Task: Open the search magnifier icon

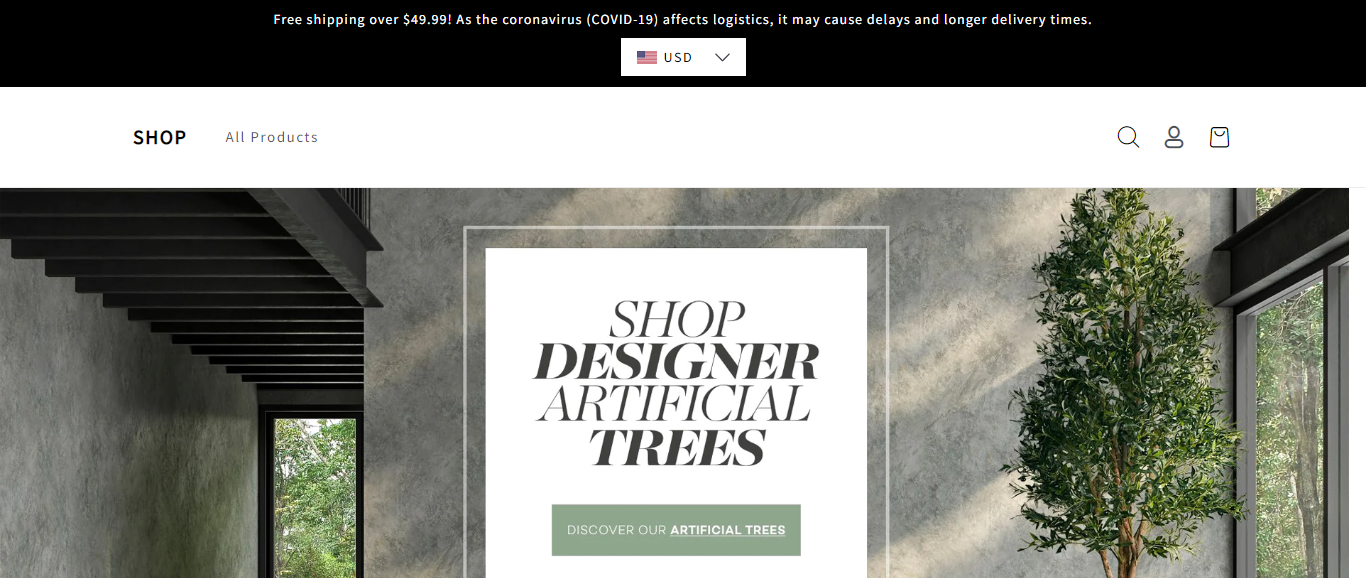Action: click(x=1128, y=137)
